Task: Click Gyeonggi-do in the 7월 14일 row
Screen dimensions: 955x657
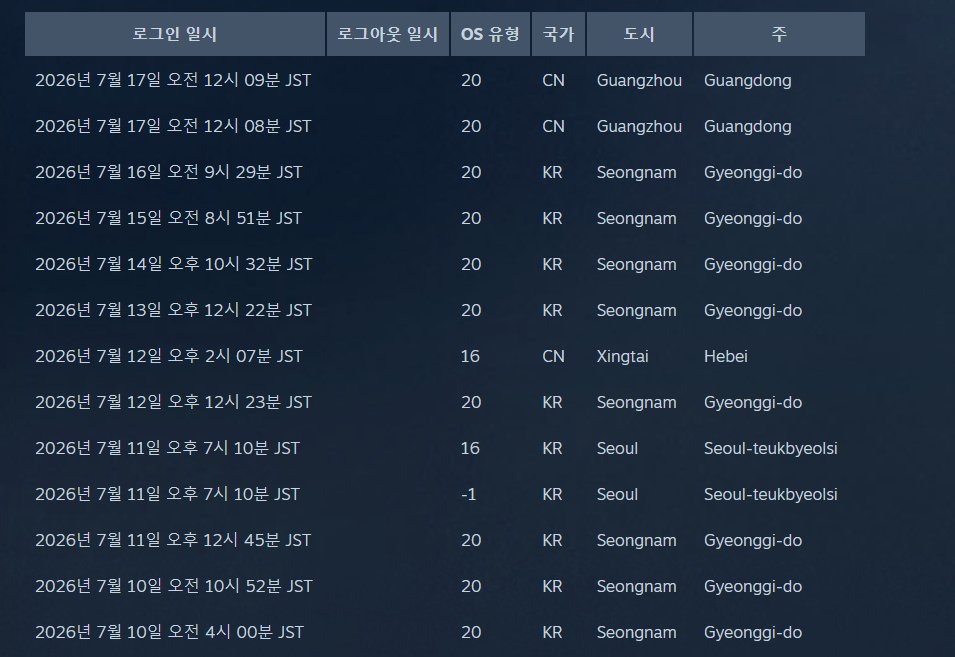Action: pos(753,265)
